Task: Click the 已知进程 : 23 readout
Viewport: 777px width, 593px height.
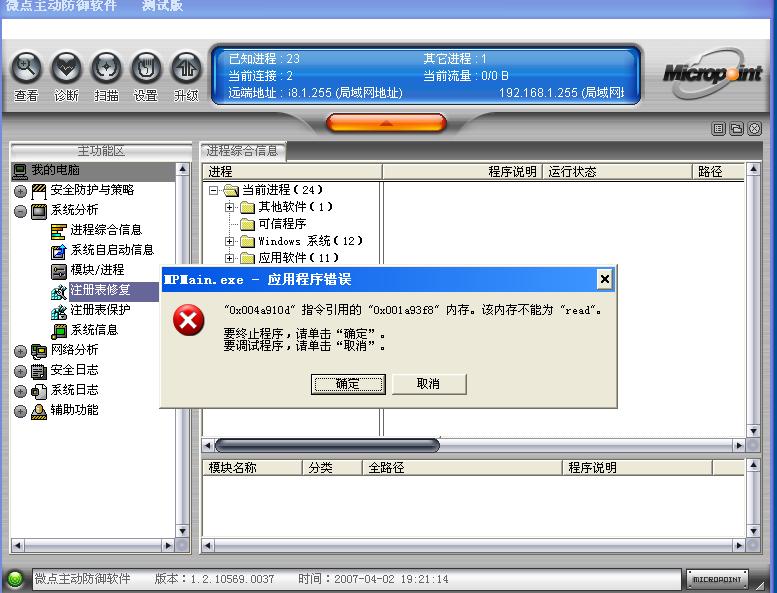Action: tap(264, 59)
